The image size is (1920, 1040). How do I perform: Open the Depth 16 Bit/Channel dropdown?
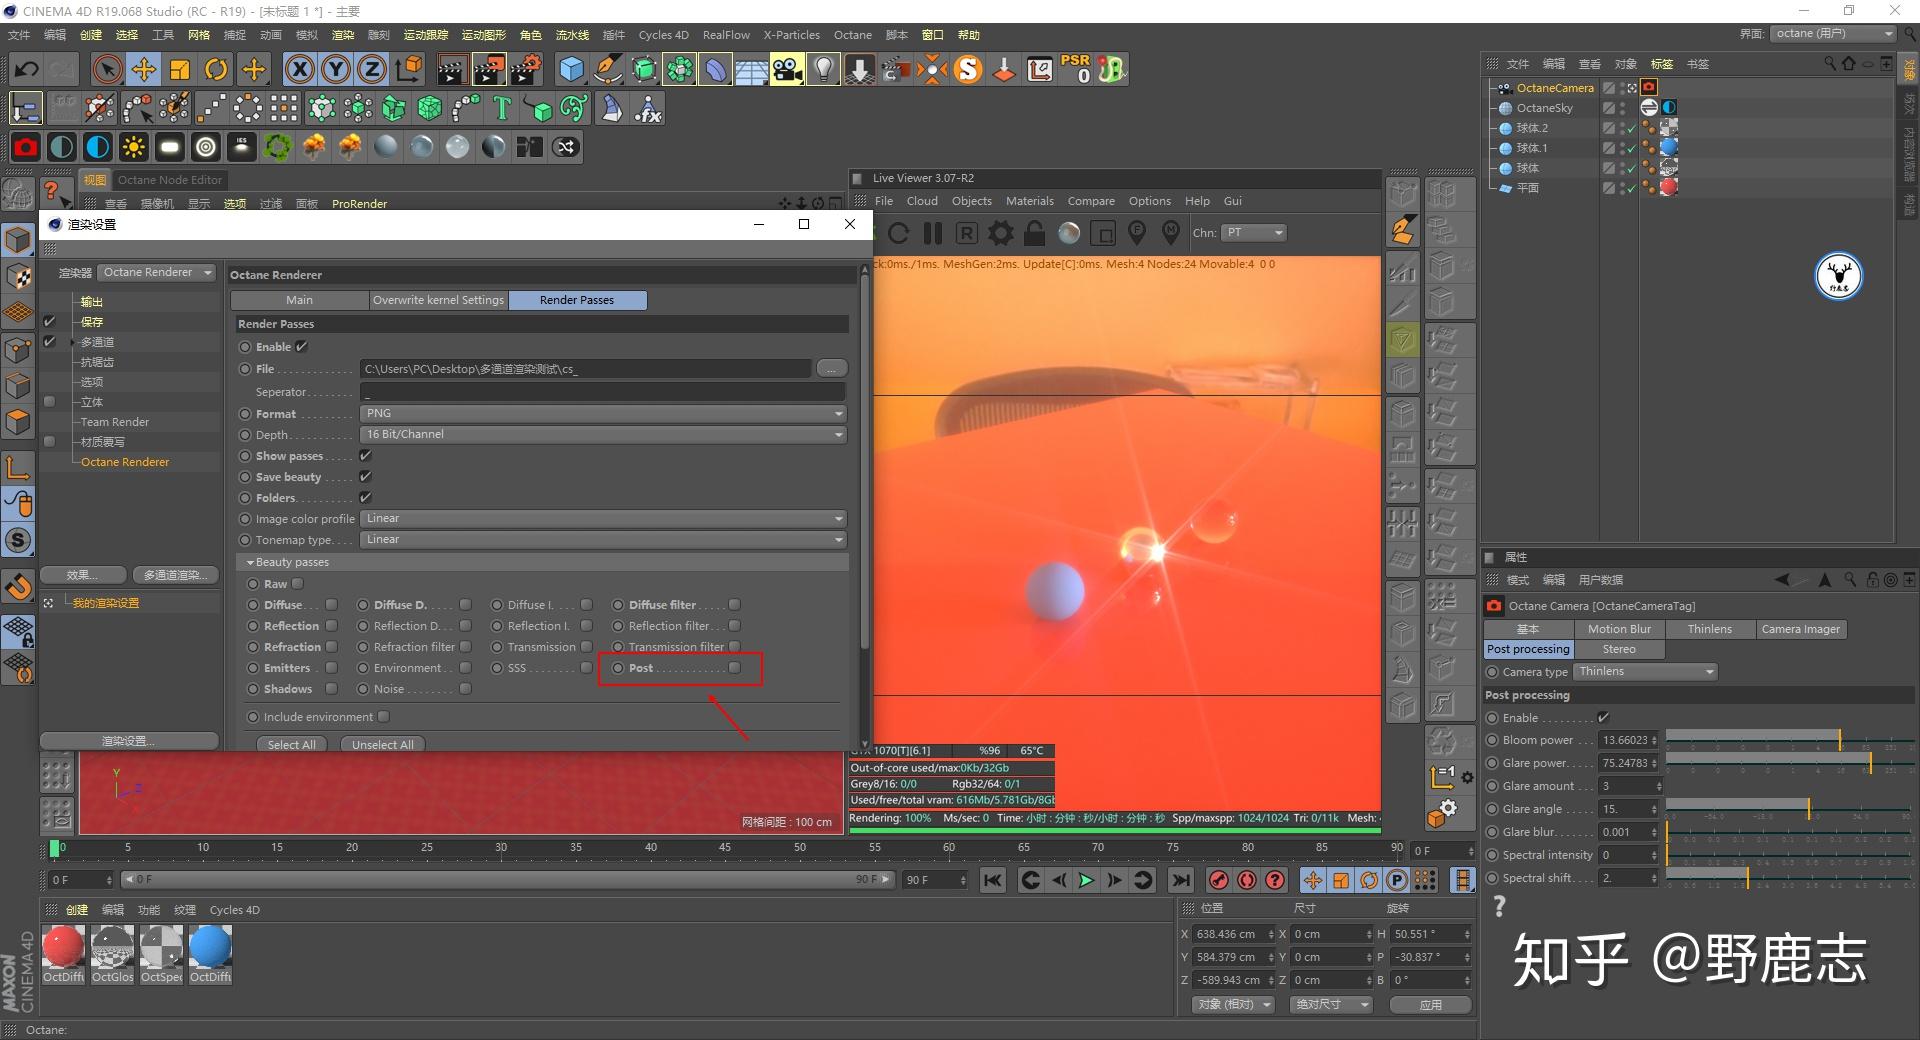click(x=603, y=434)
